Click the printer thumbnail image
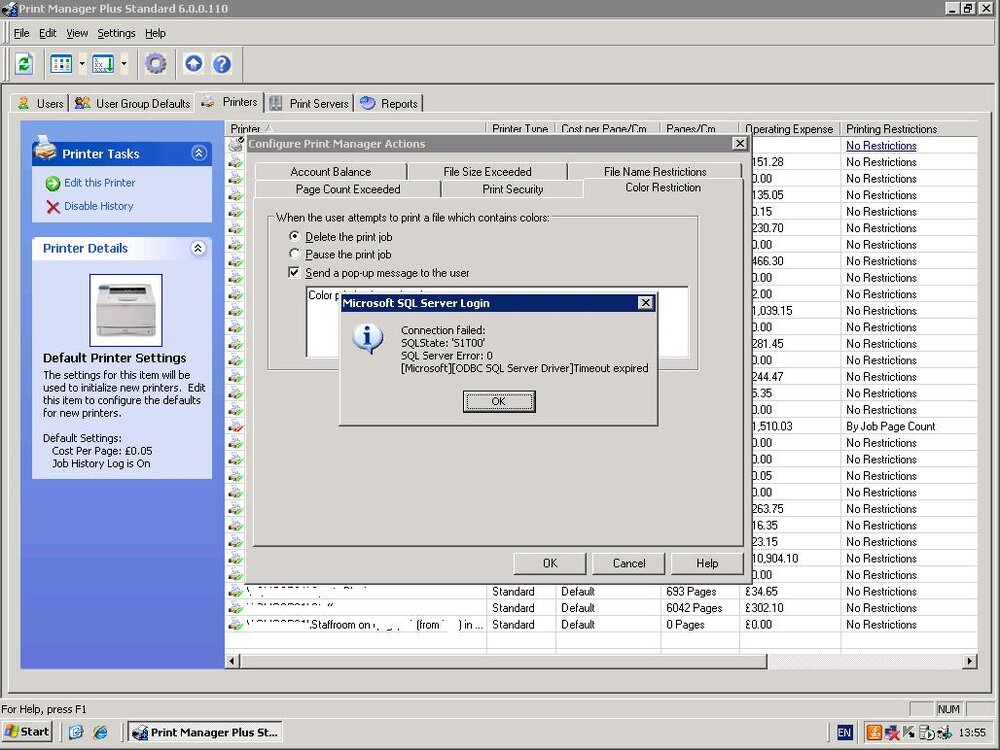Image resolution: width=1000 pixels, height=750 pixels. 126,311
